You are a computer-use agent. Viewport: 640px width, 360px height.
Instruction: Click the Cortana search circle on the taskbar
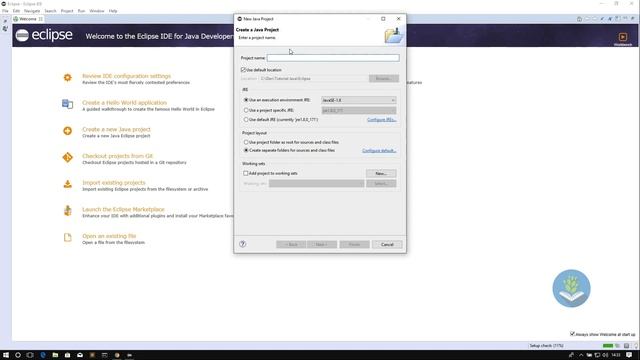pyautogui.click(x=18, y=355)
